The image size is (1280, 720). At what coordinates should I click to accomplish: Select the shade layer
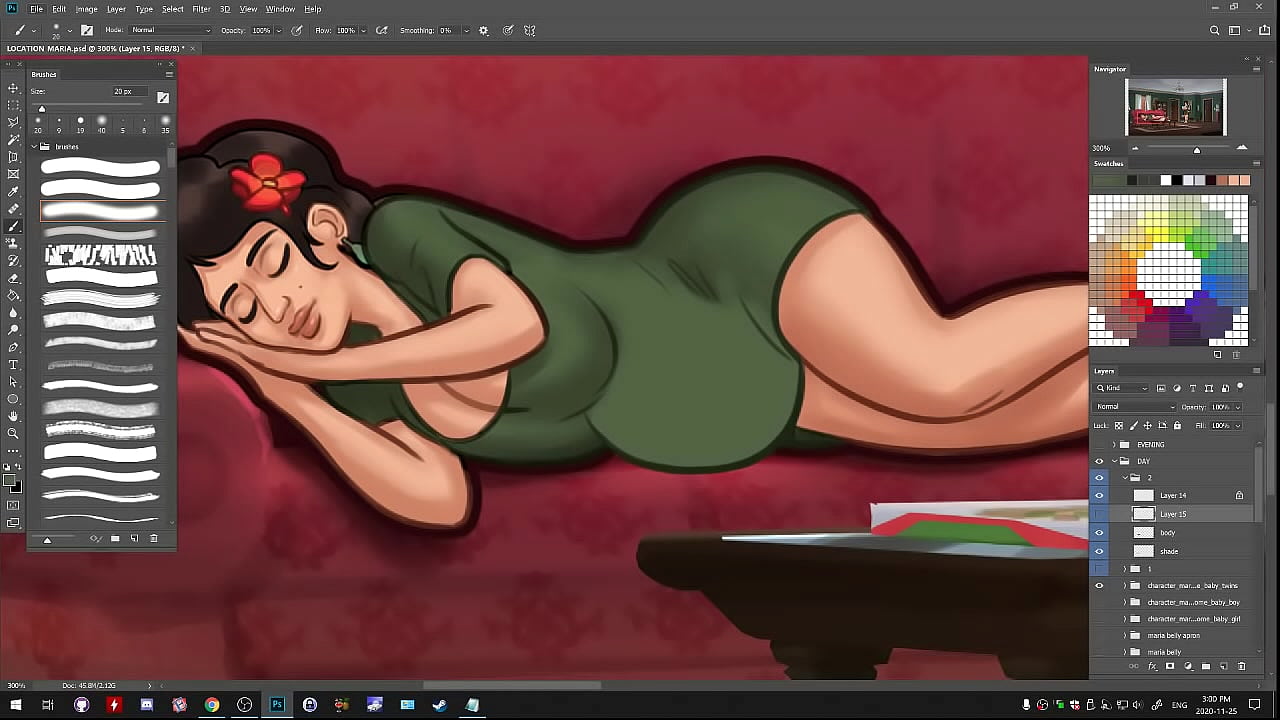click(1169, 551)
